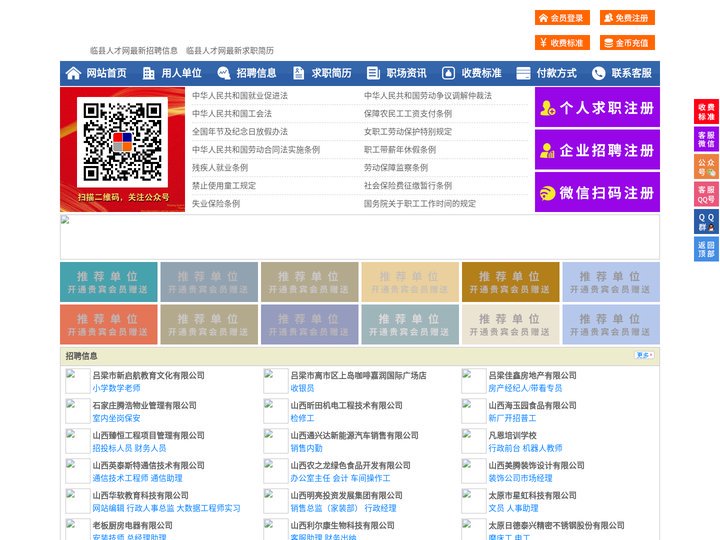The height and width of the screenshot is (540, 720).
Task: Click 微信扫码注册 purple button
Action: [x=597, y=192]
